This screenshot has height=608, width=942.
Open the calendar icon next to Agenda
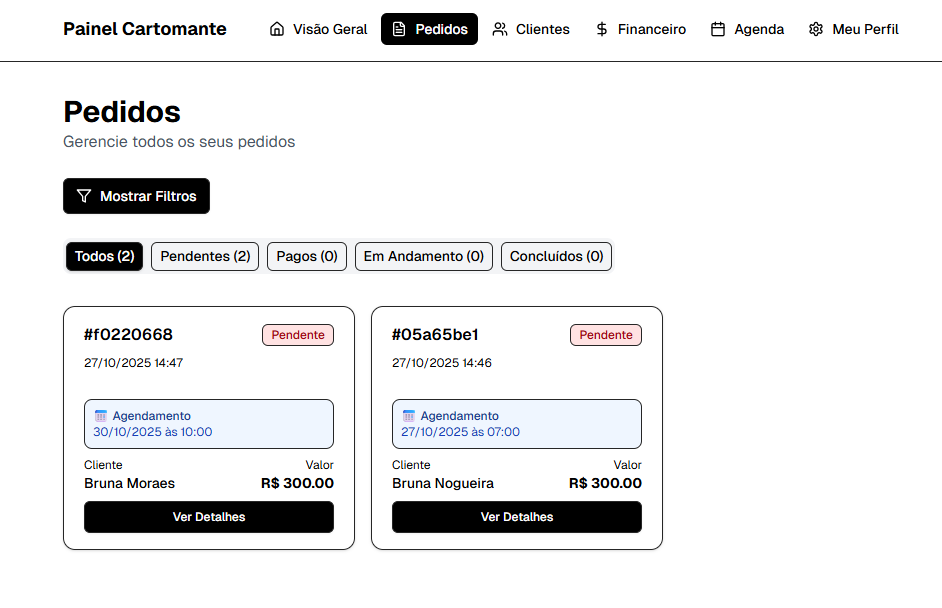click(x=716, y=29)
